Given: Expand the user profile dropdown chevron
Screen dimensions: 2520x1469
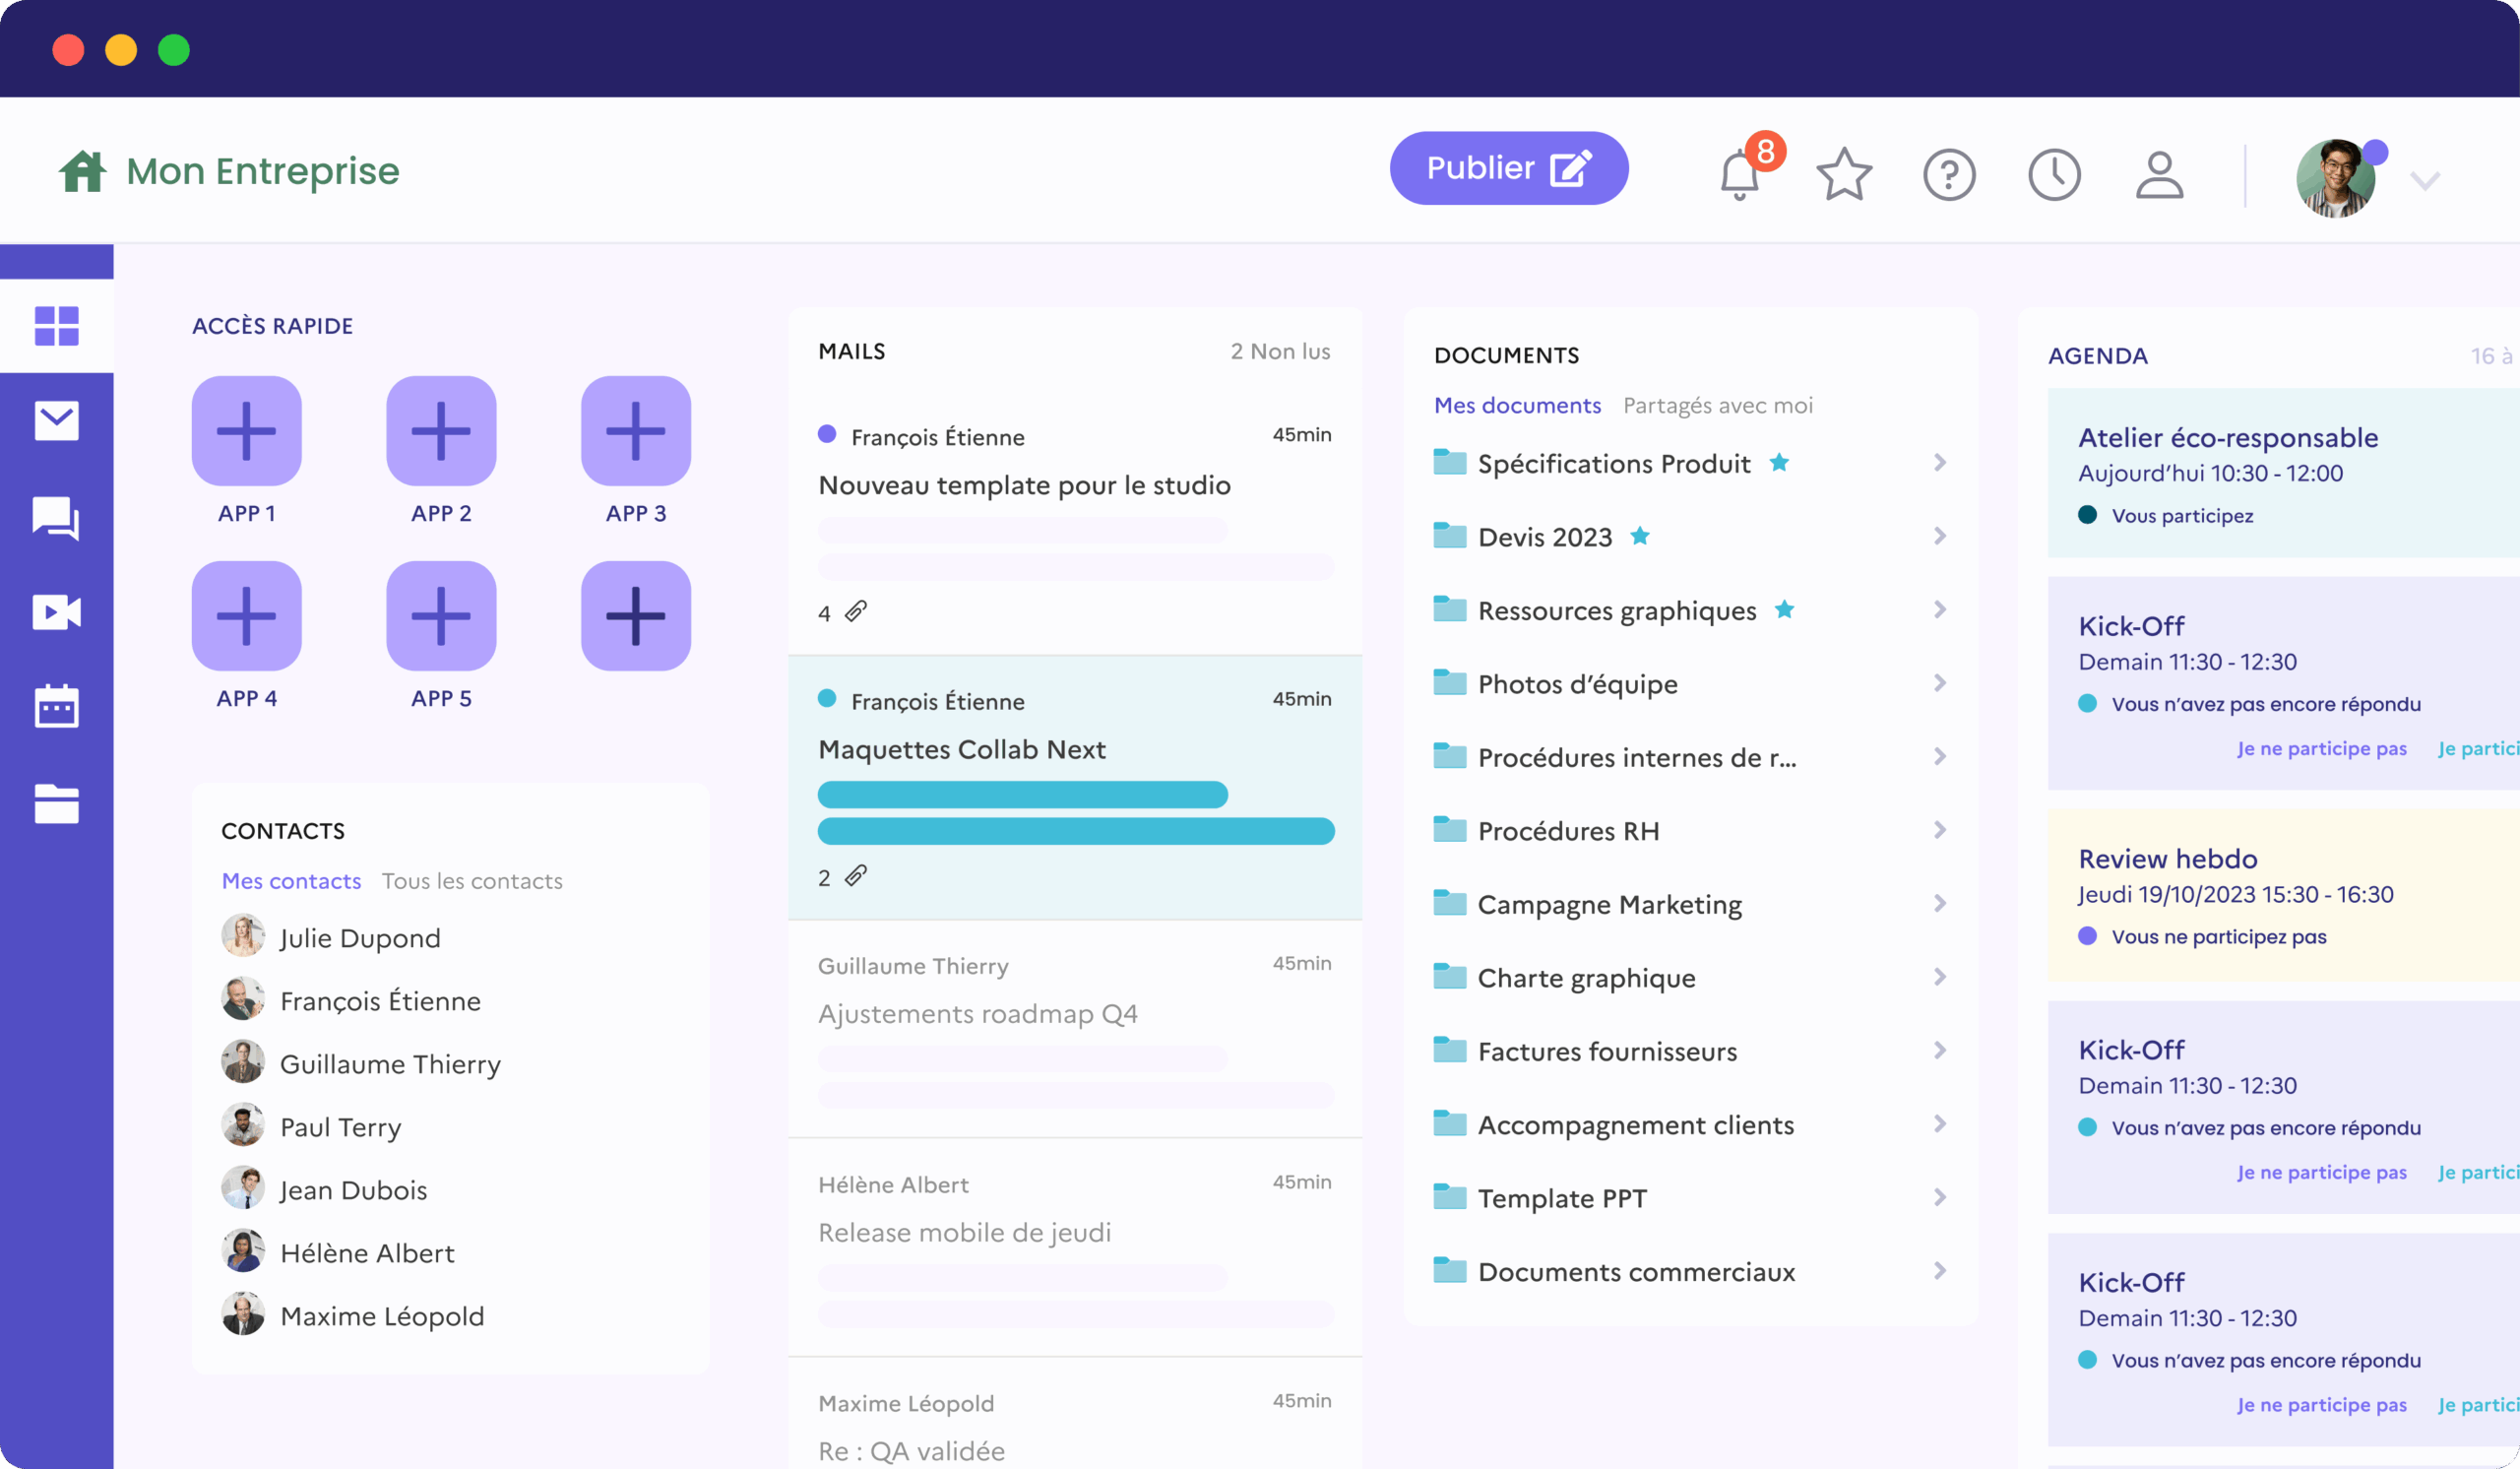Looking at the screenshot, I should [2425, 181].
